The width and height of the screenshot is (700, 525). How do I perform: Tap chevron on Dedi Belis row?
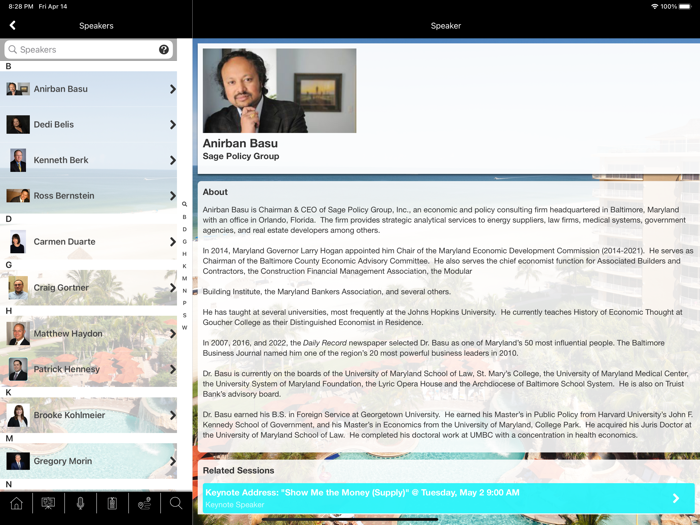173,125
